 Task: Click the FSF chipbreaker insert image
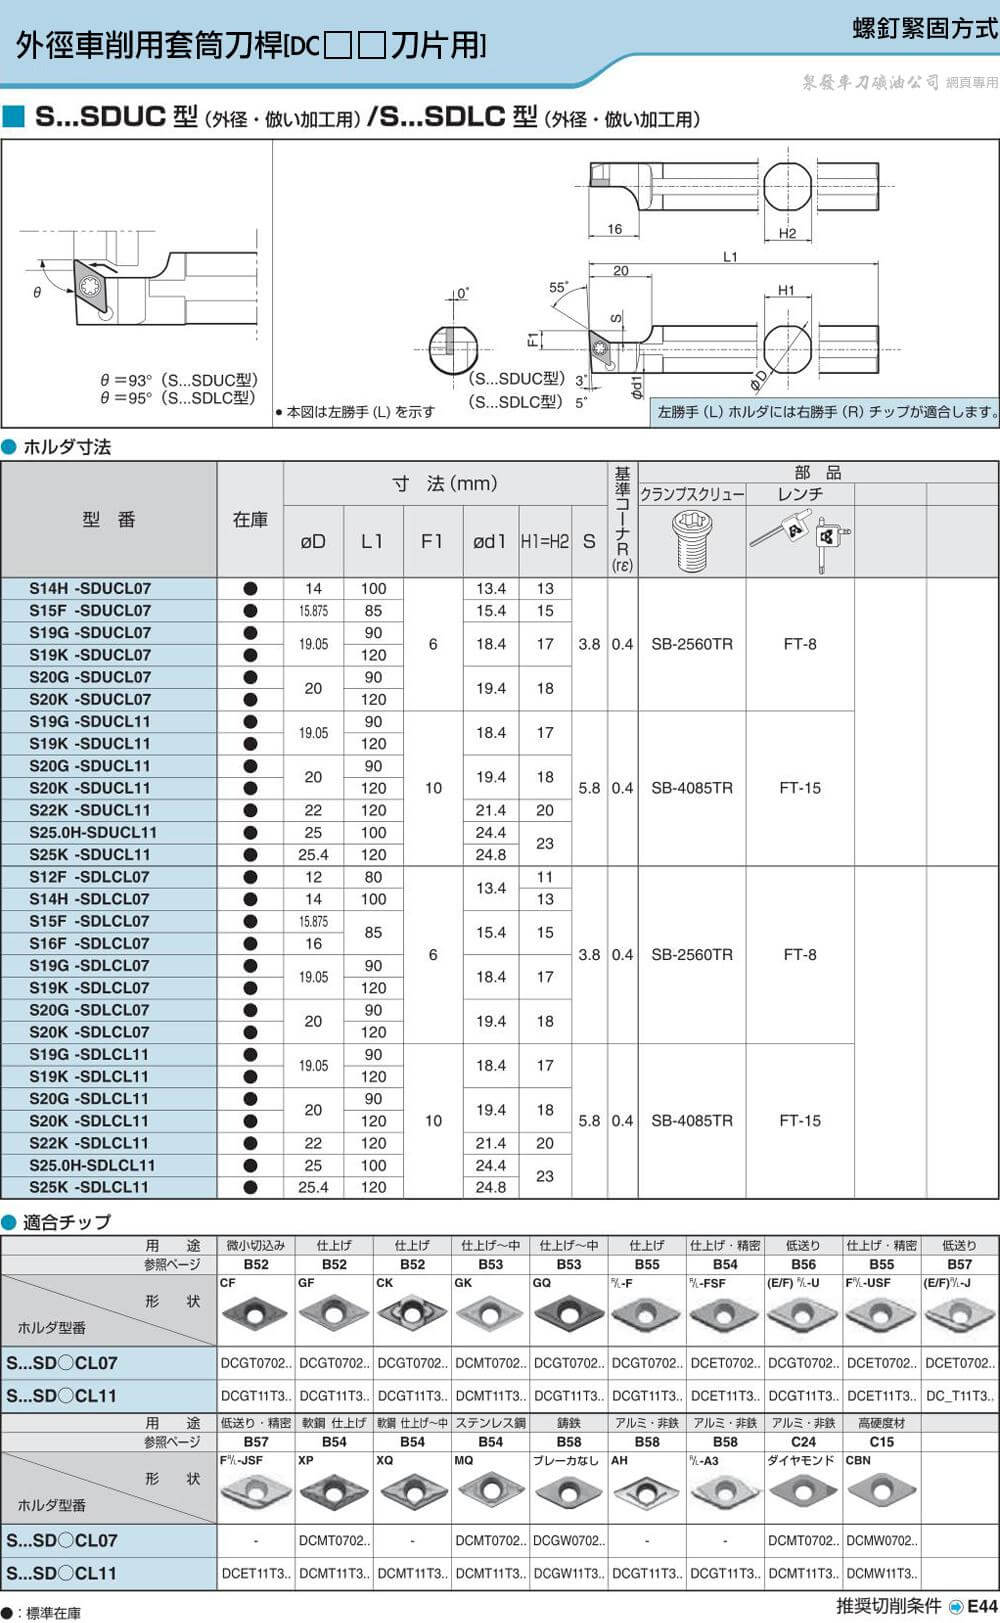[x=725, y=1314]
